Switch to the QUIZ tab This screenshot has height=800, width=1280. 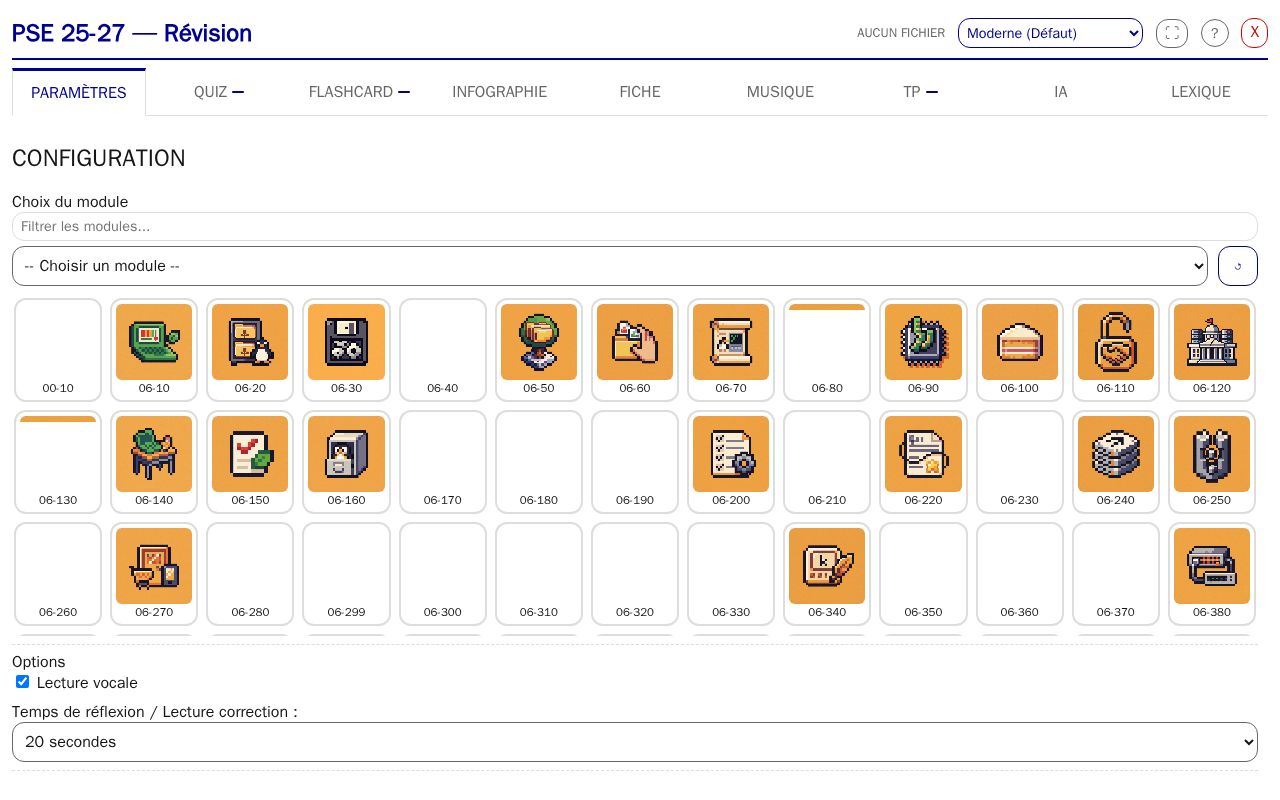pos(219,92)
